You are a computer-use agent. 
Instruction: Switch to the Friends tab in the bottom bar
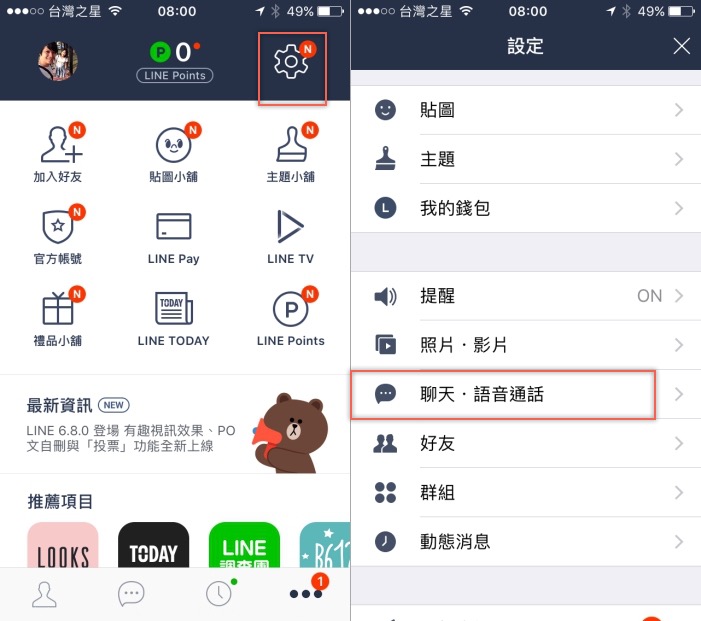[44, 594]
